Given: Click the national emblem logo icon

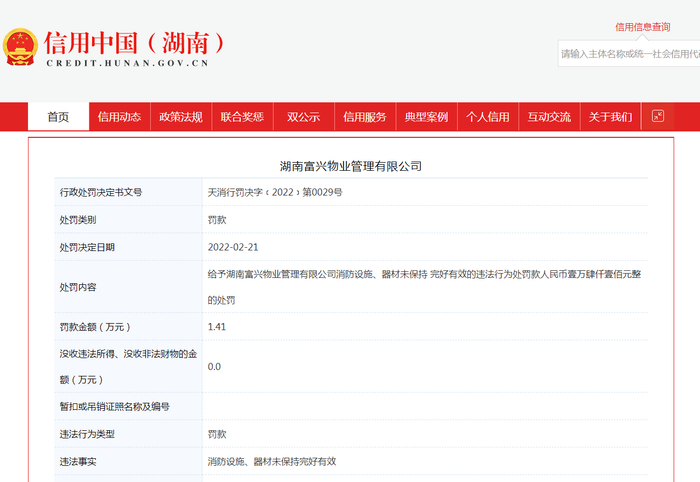Looking at the screenshot, I should tap(20, 47).
